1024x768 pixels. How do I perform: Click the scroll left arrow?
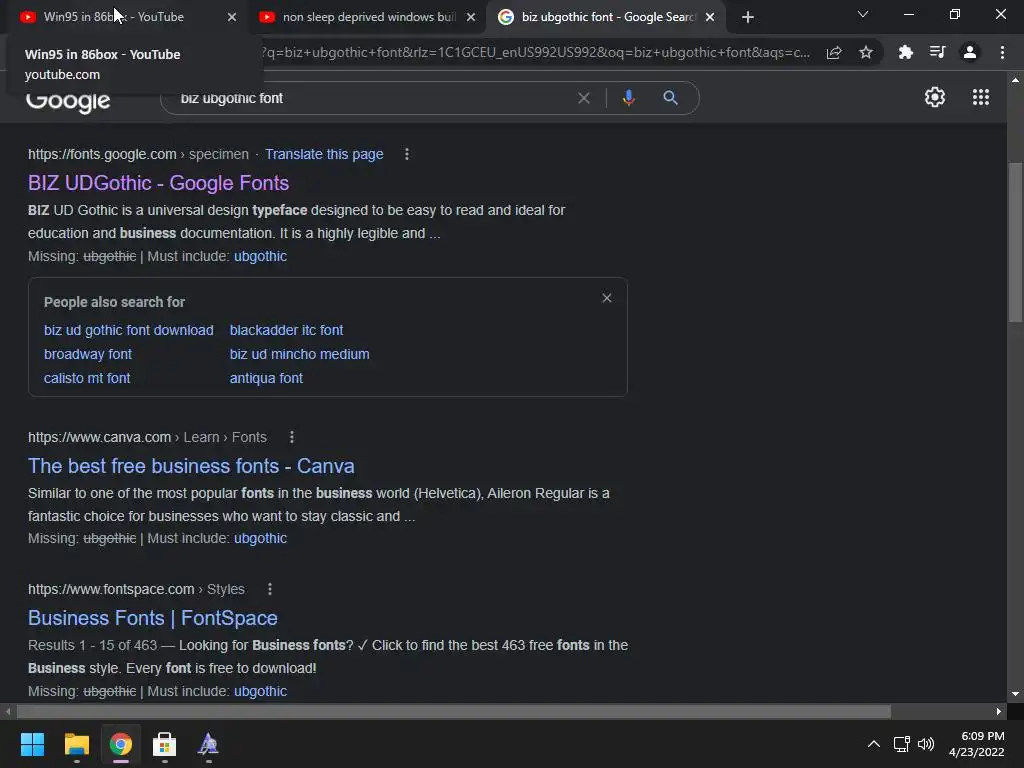(x=8, y=711)
